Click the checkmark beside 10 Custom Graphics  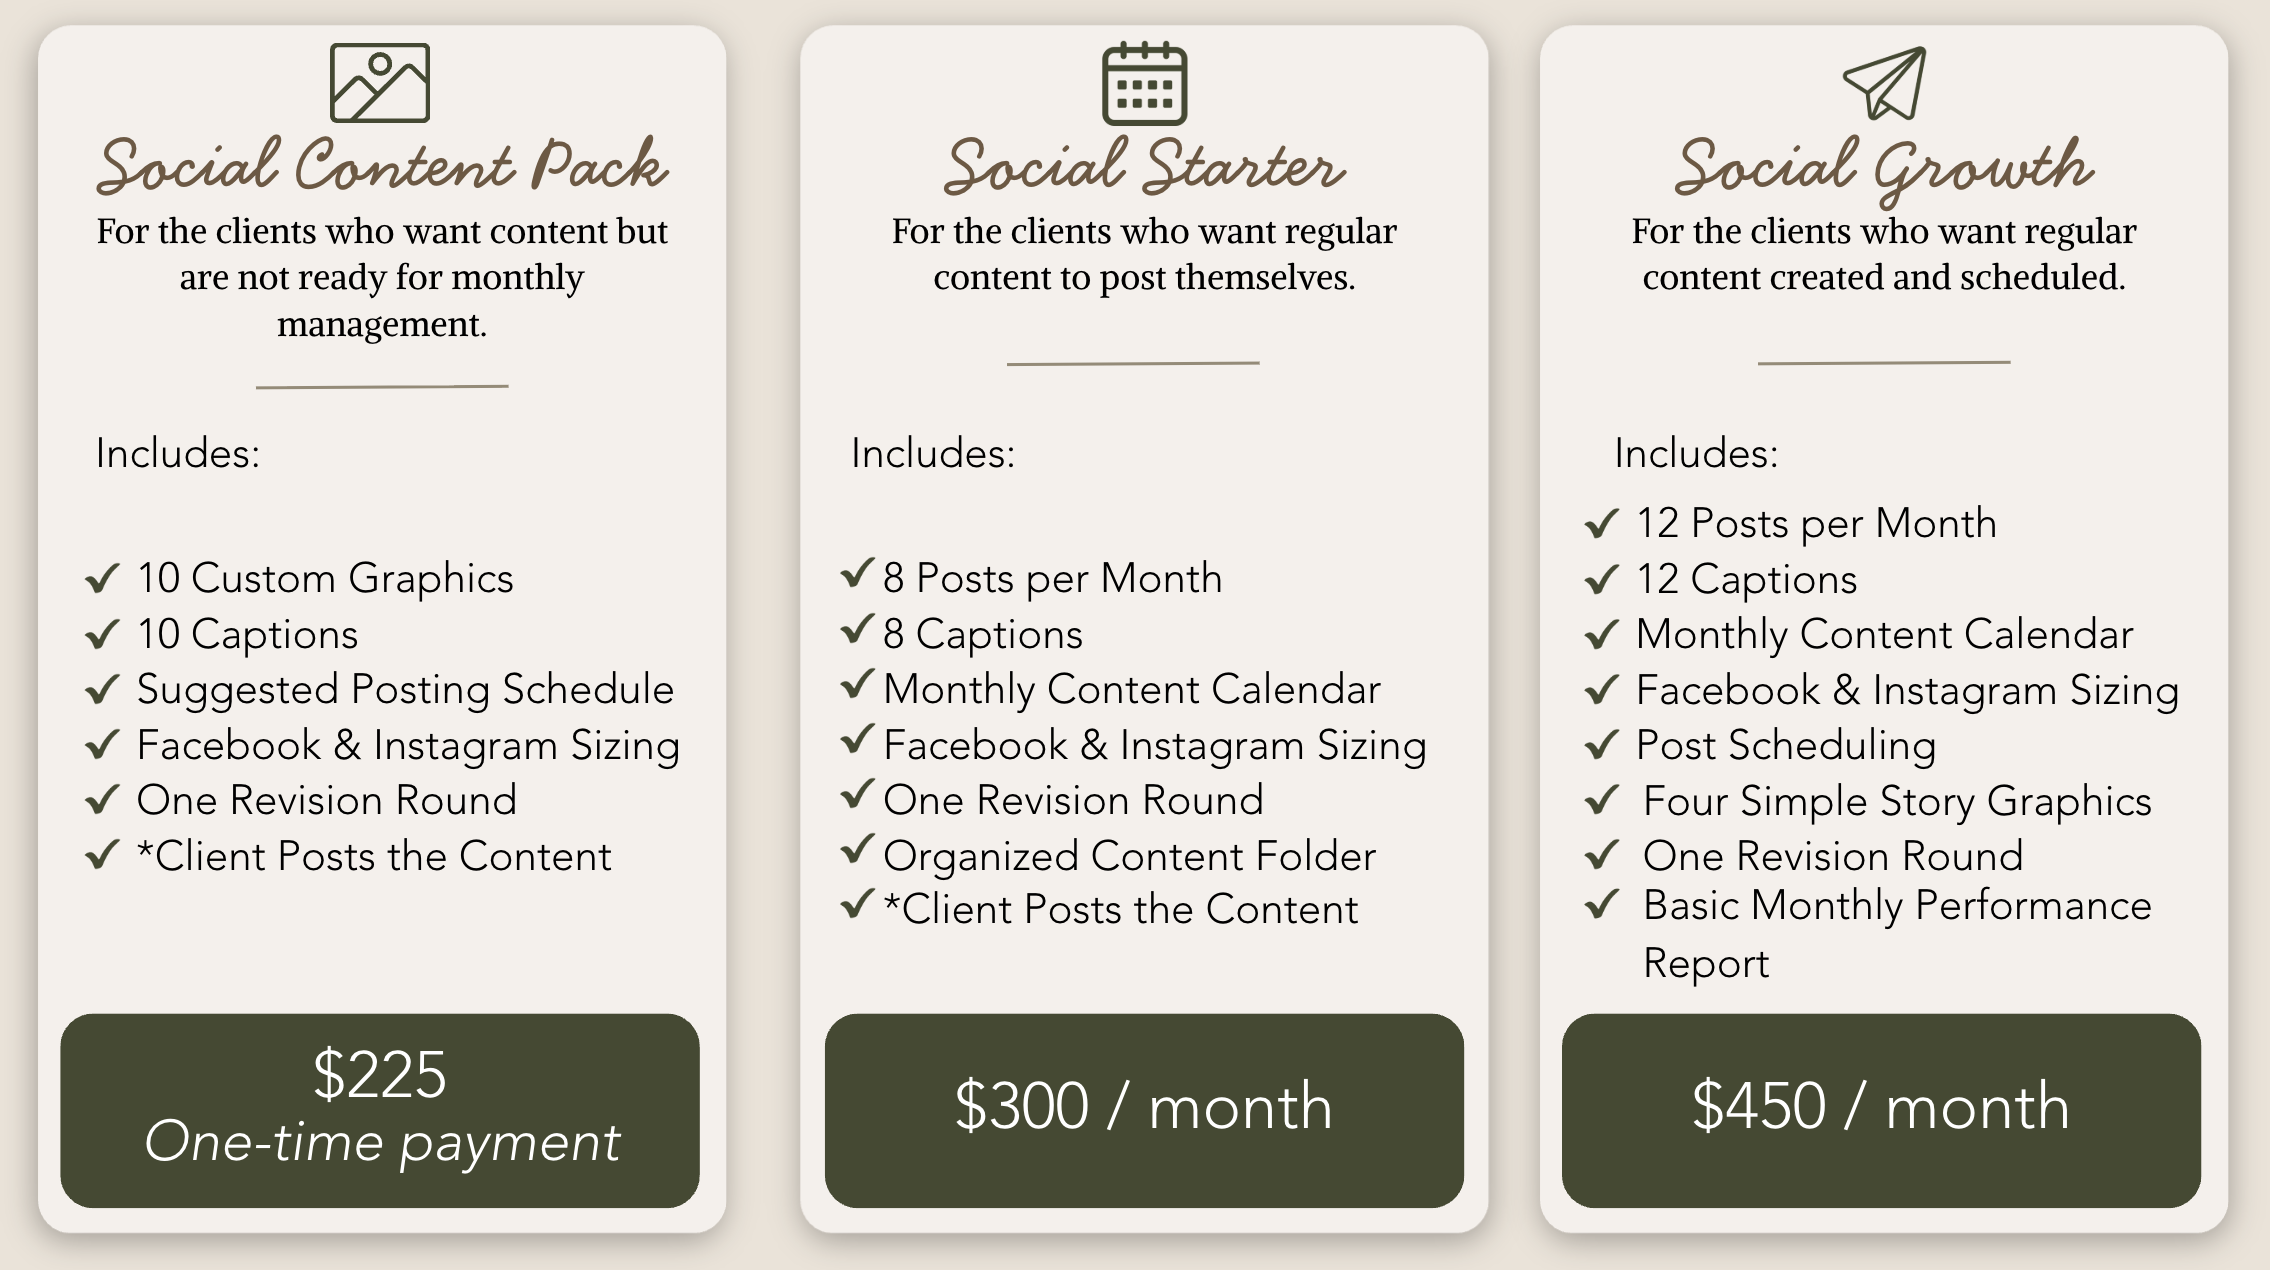(x=103, y=578)
